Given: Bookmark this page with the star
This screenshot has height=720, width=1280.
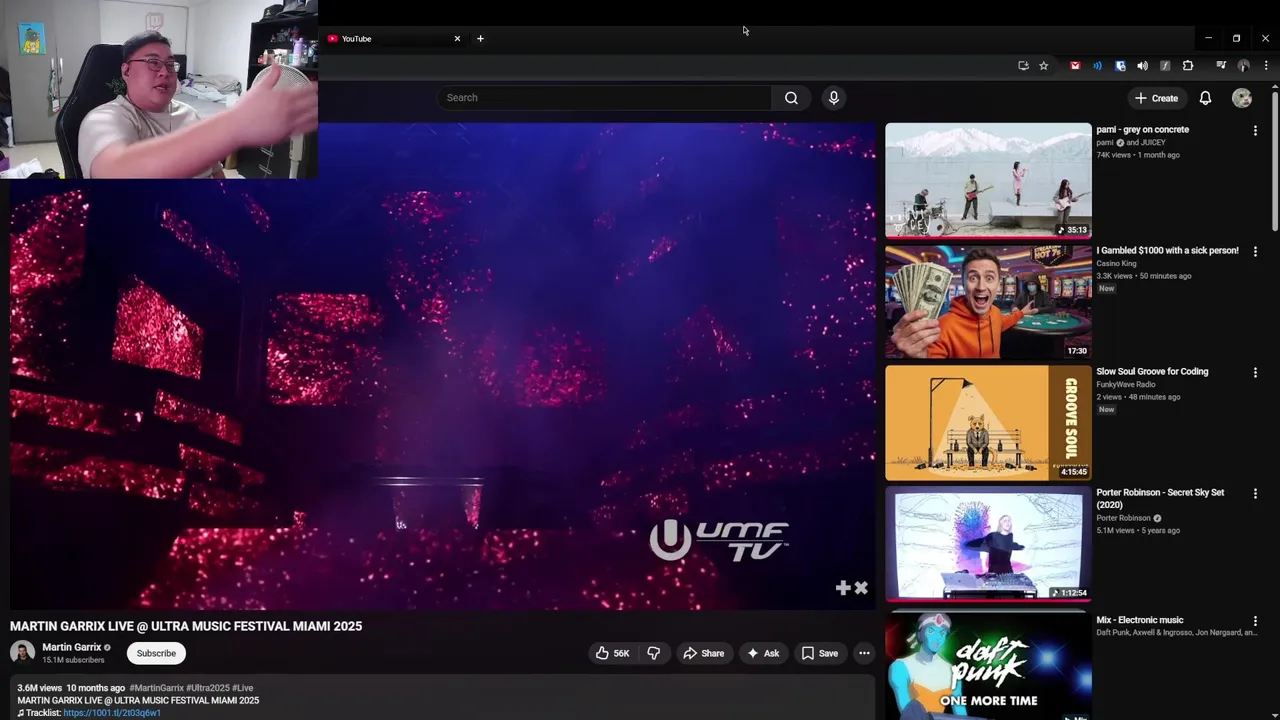Looking at the screenshot, I should click(x=1043, y=66).
